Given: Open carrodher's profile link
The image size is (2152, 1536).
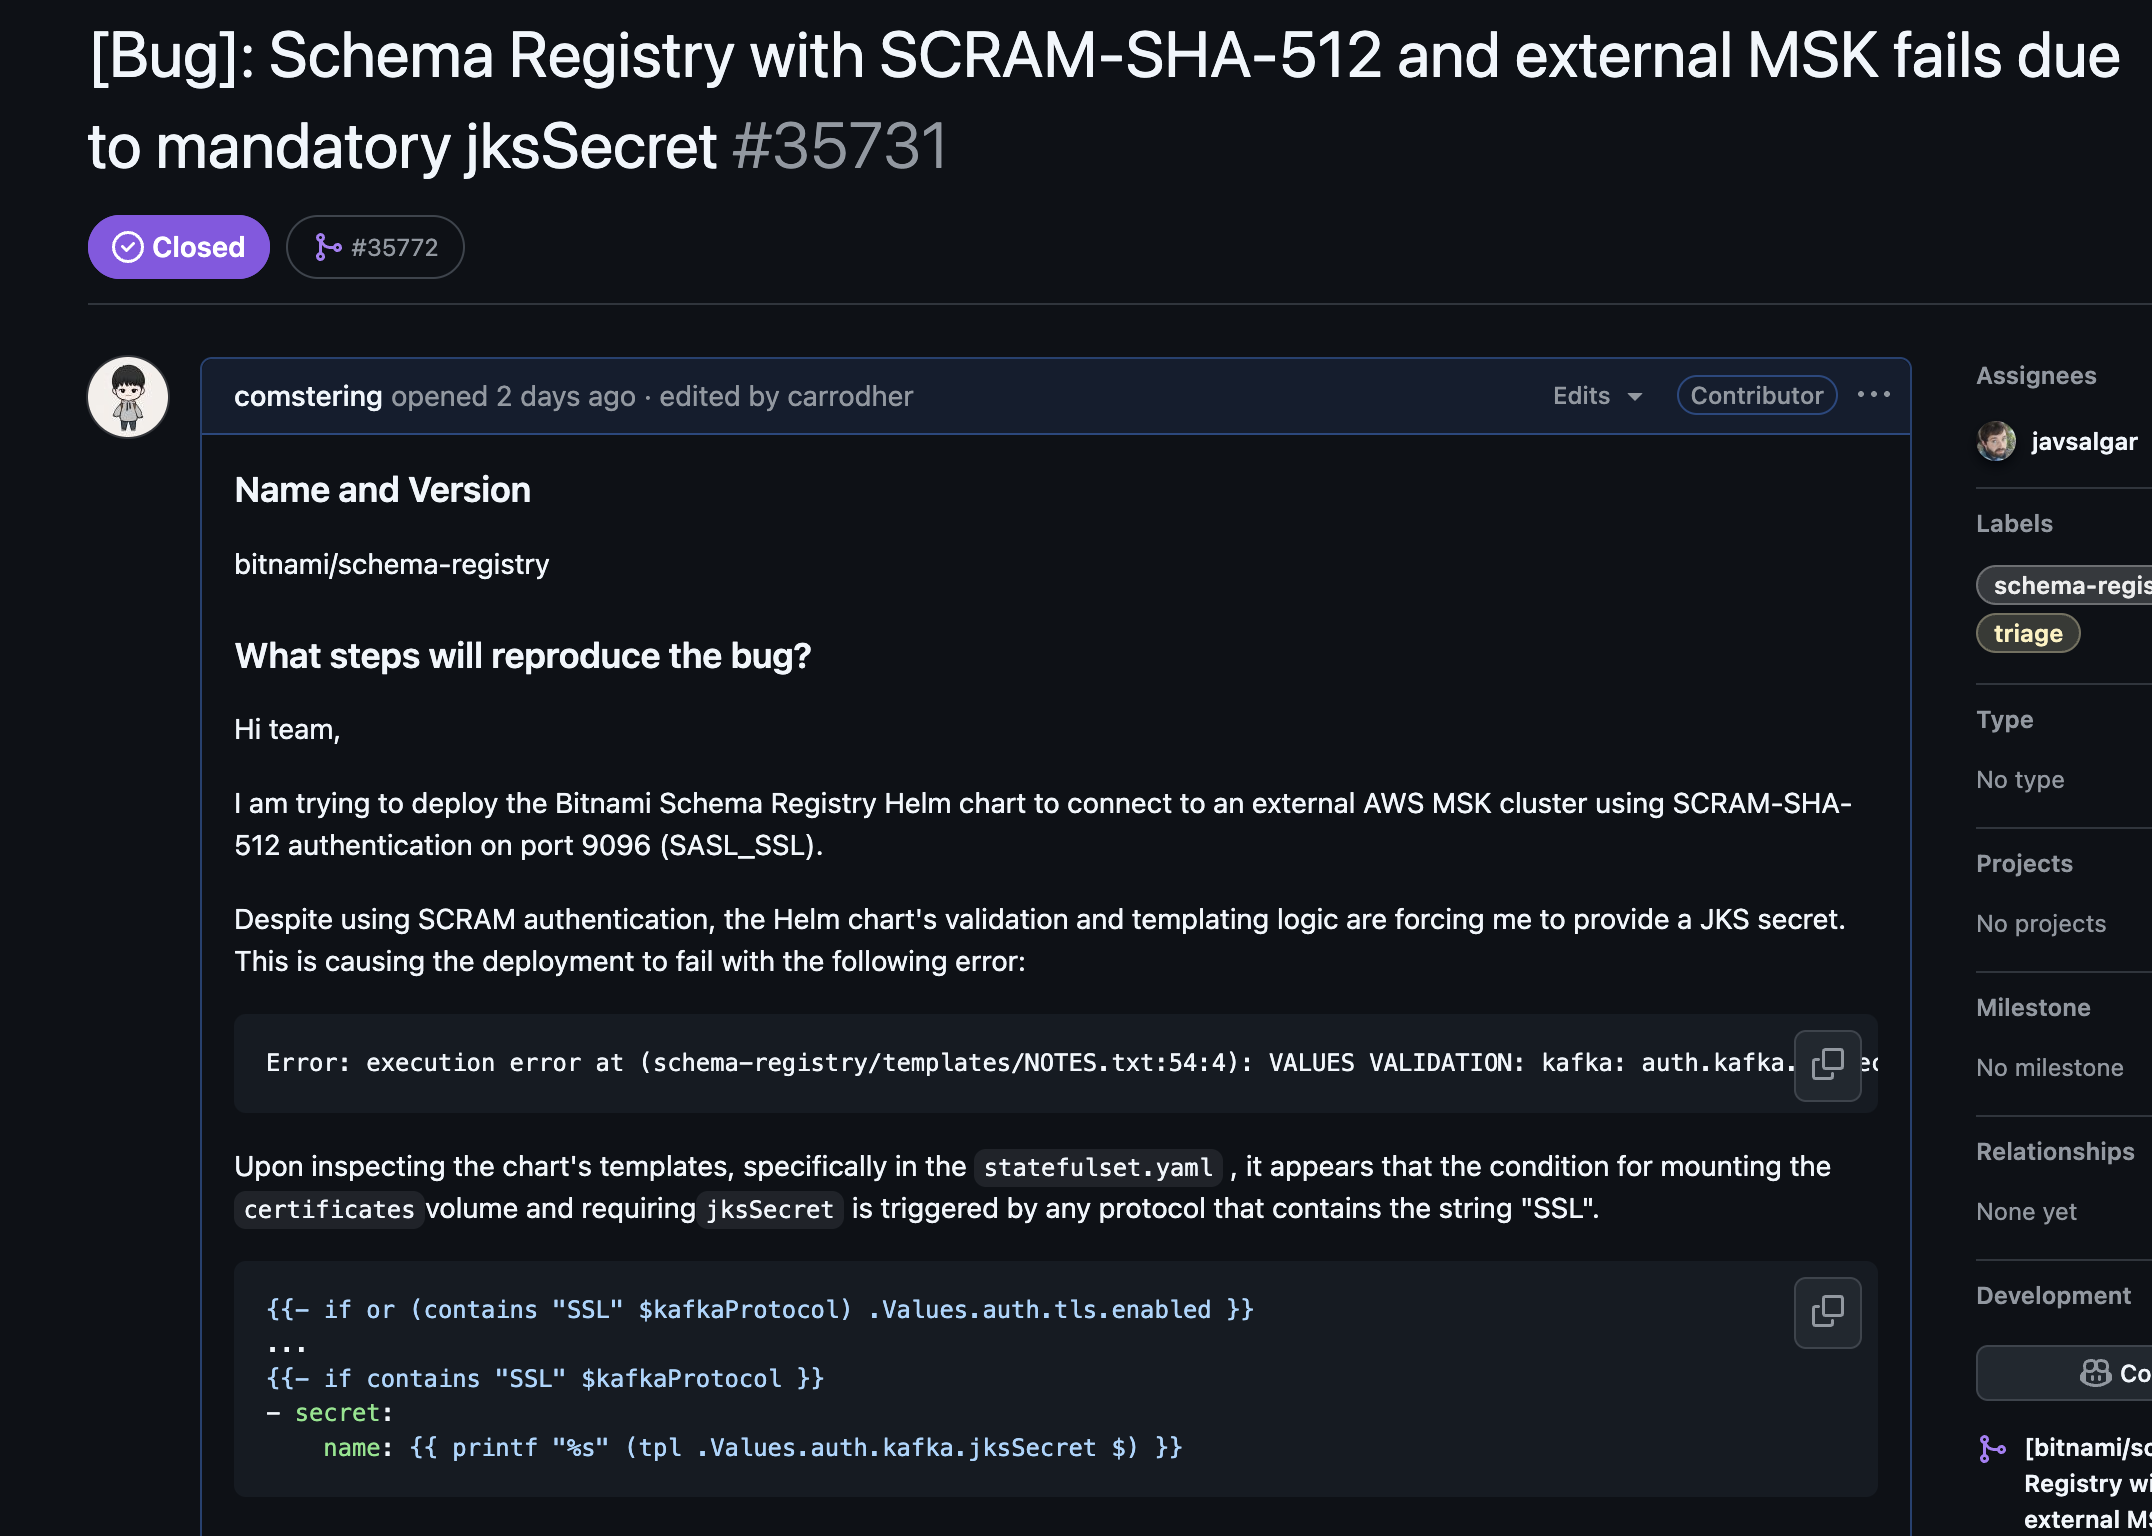Looking at the screenshot, I should [x=850, y=396].
